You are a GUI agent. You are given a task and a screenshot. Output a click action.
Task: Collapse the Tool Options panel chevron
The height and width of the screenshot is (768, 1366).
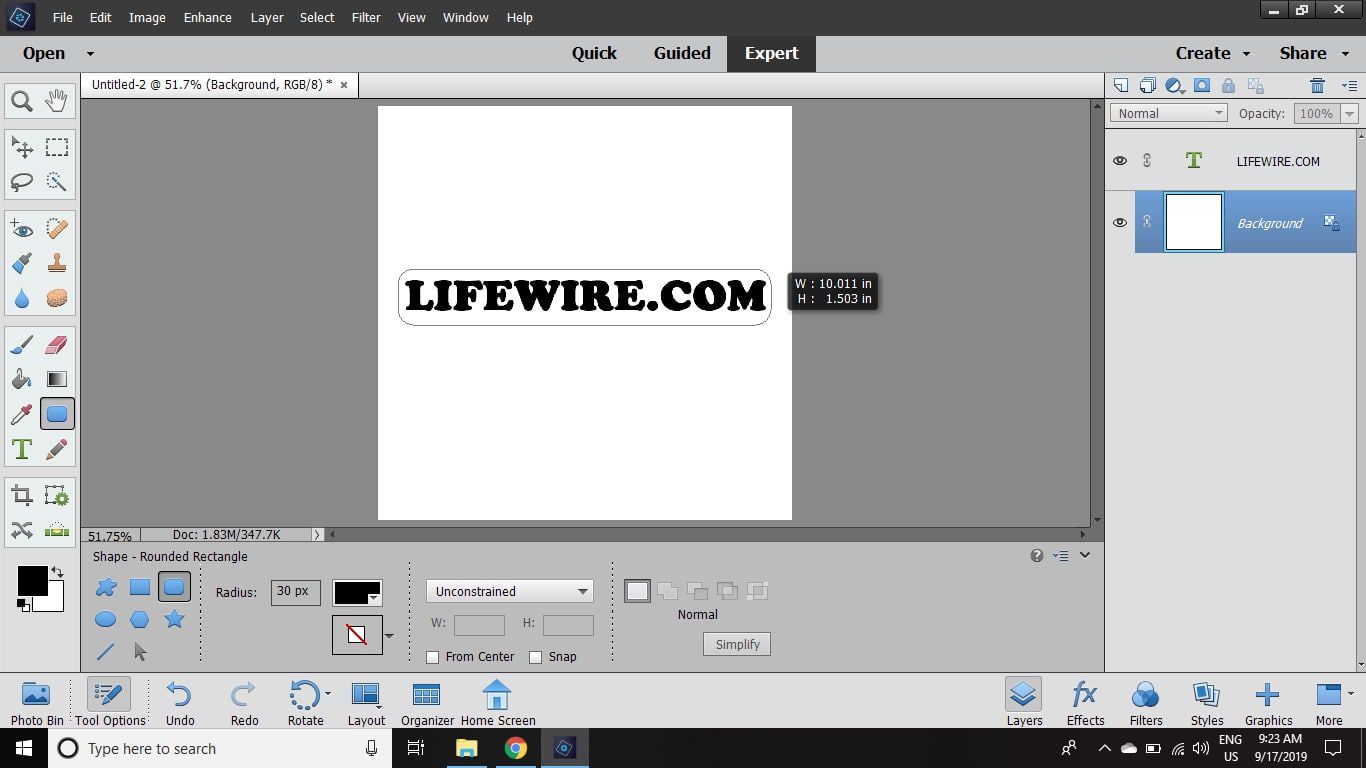click(x=1085, y=555)
